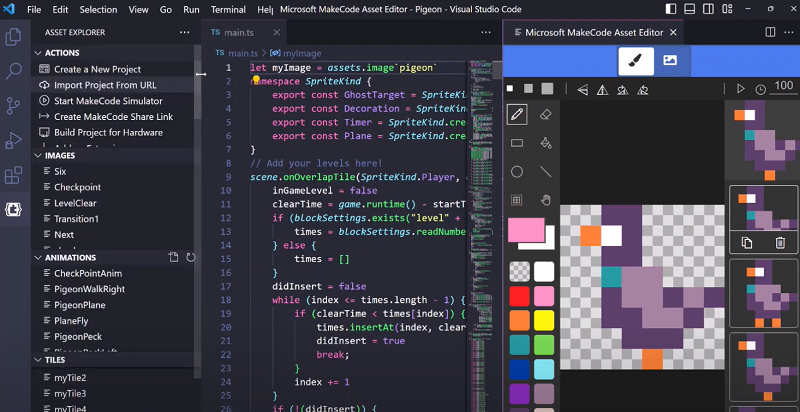Toggle the secondary side bar layout
The height and width of the screenshot is (412, 800).
click(708, 9)
